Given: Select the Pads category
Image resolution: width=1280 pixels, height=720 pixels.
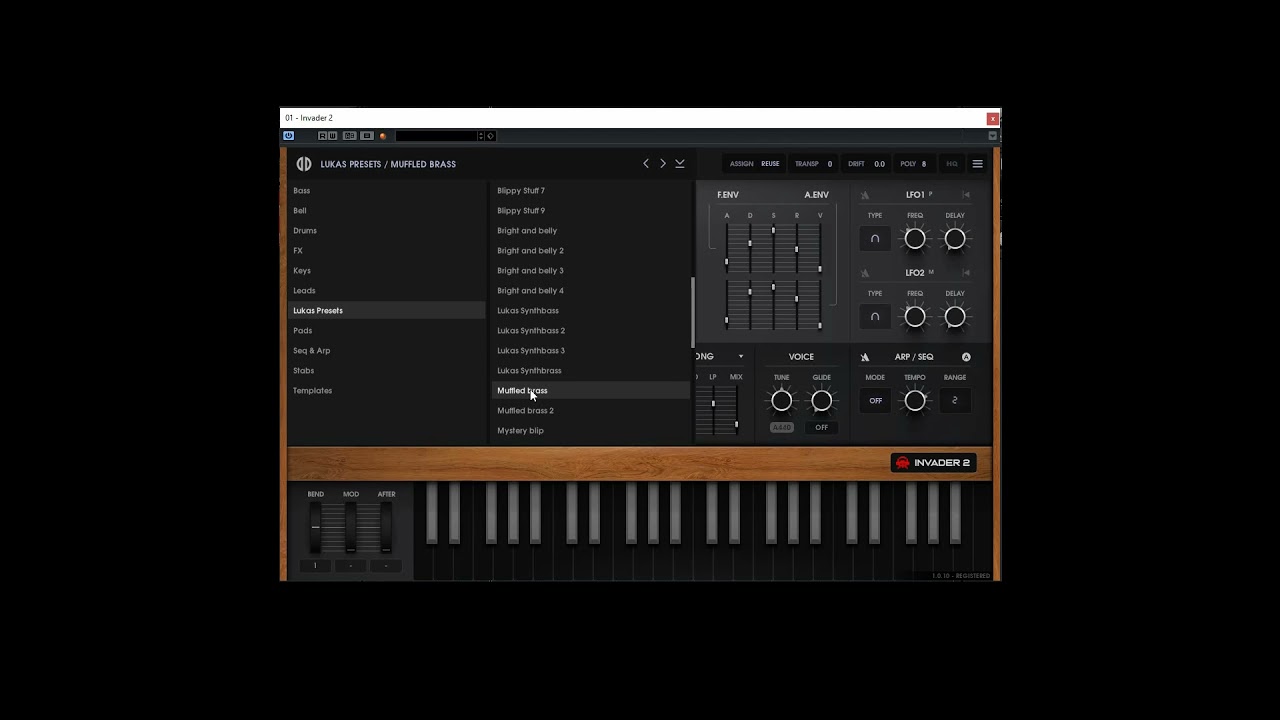Looking at the screenshot, I should coord(387,331).
